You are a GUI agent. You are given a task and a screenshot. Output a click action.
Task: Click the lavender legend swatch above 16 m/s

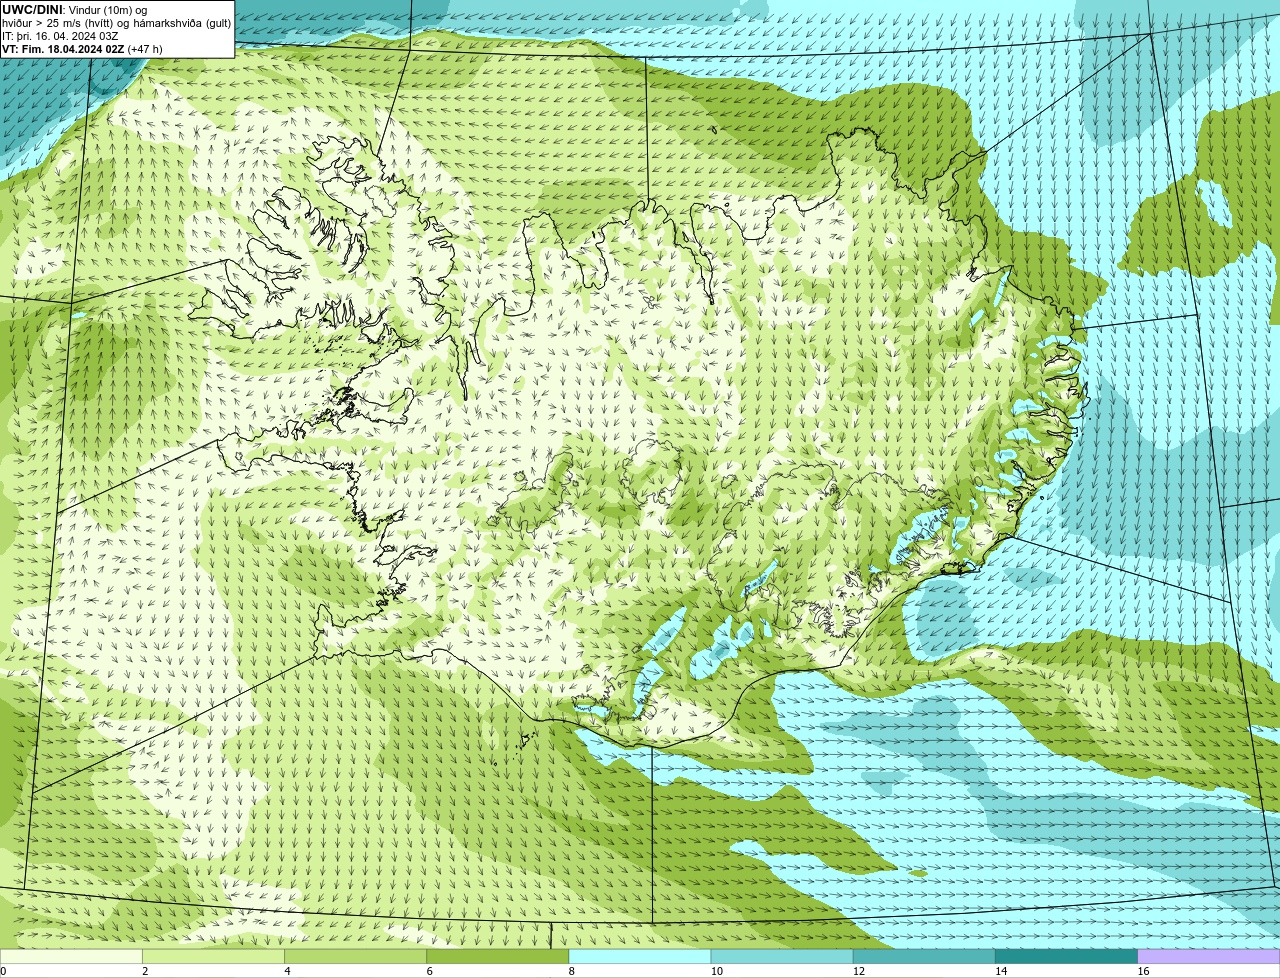(x=1208, y=957)
